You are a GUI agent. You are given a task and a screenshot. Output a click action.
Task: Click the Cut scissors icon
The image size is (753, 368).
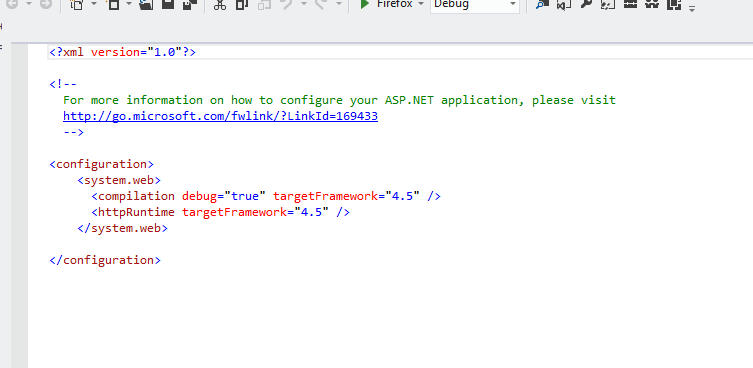coord(219,4)
